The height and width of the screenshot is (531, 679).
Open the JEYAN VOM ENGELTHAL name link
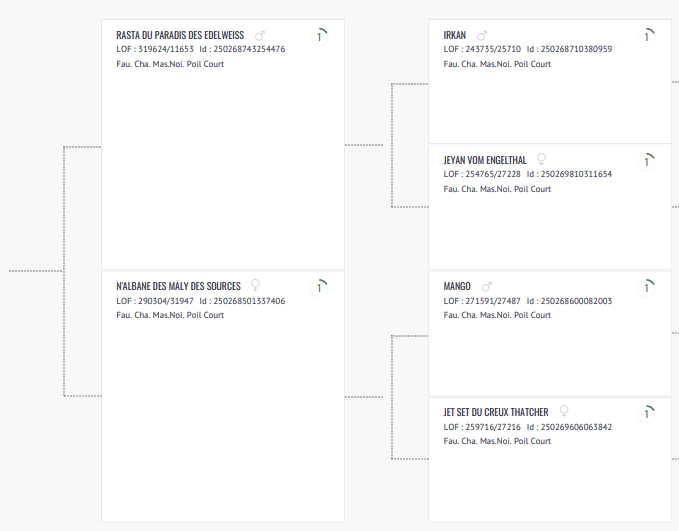(x=486, y=160)
